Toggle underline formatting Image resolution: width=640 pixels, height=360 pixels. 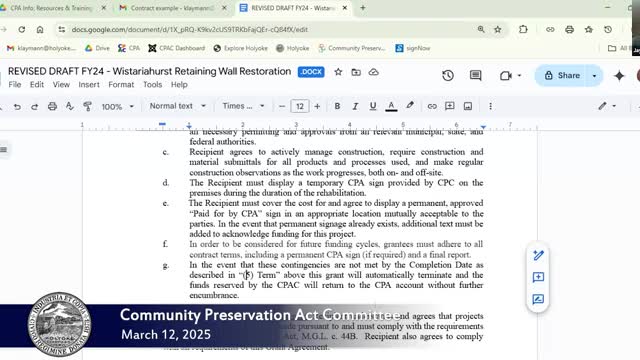click(373, 106)
